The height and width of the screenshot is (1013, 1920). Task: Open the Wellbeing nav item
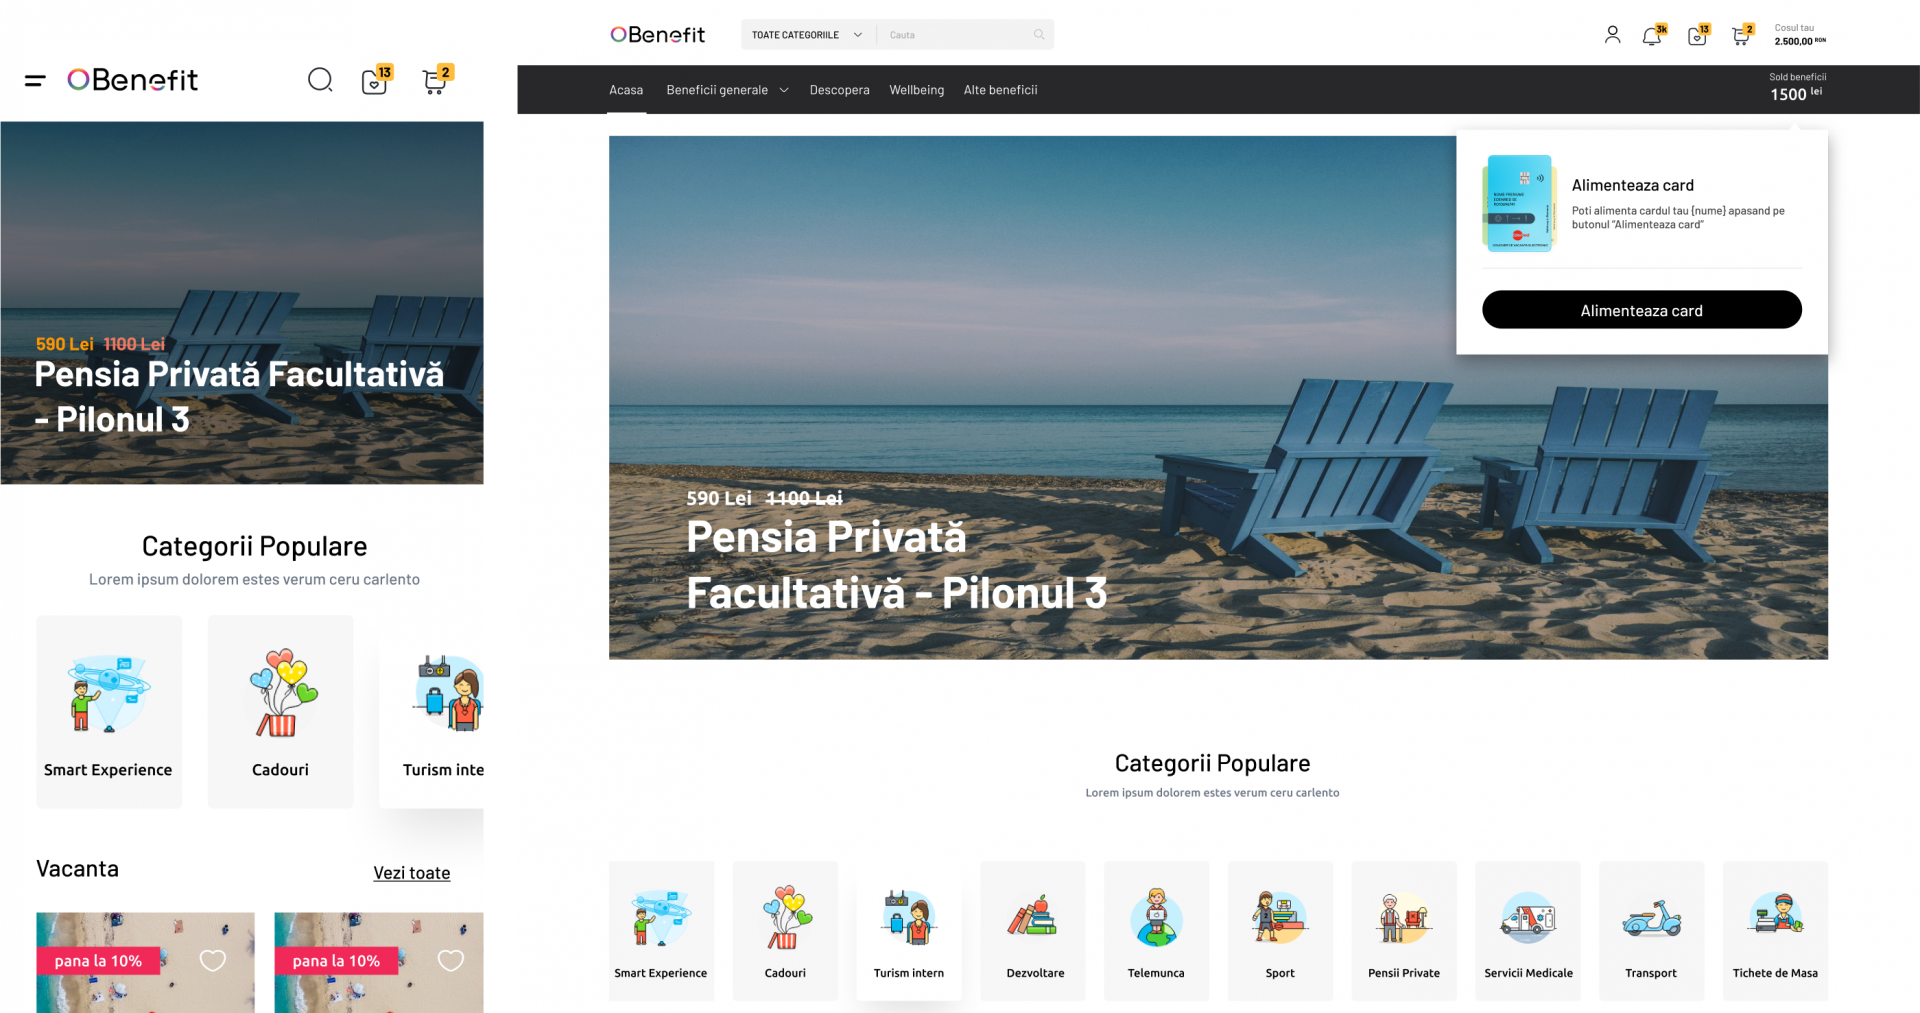click(x=916, y=90)
